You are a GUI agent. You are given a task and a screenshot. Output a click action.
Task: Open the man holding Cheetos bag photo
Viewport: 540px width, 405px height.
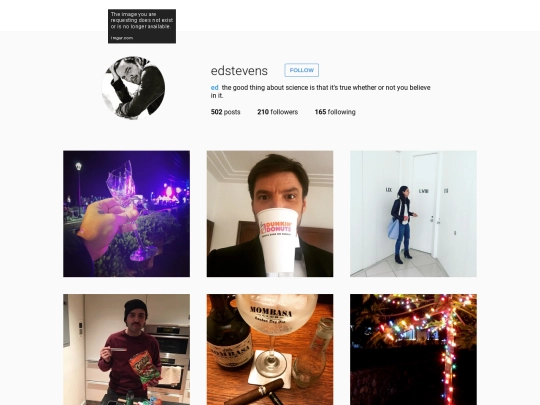(126, 350)
